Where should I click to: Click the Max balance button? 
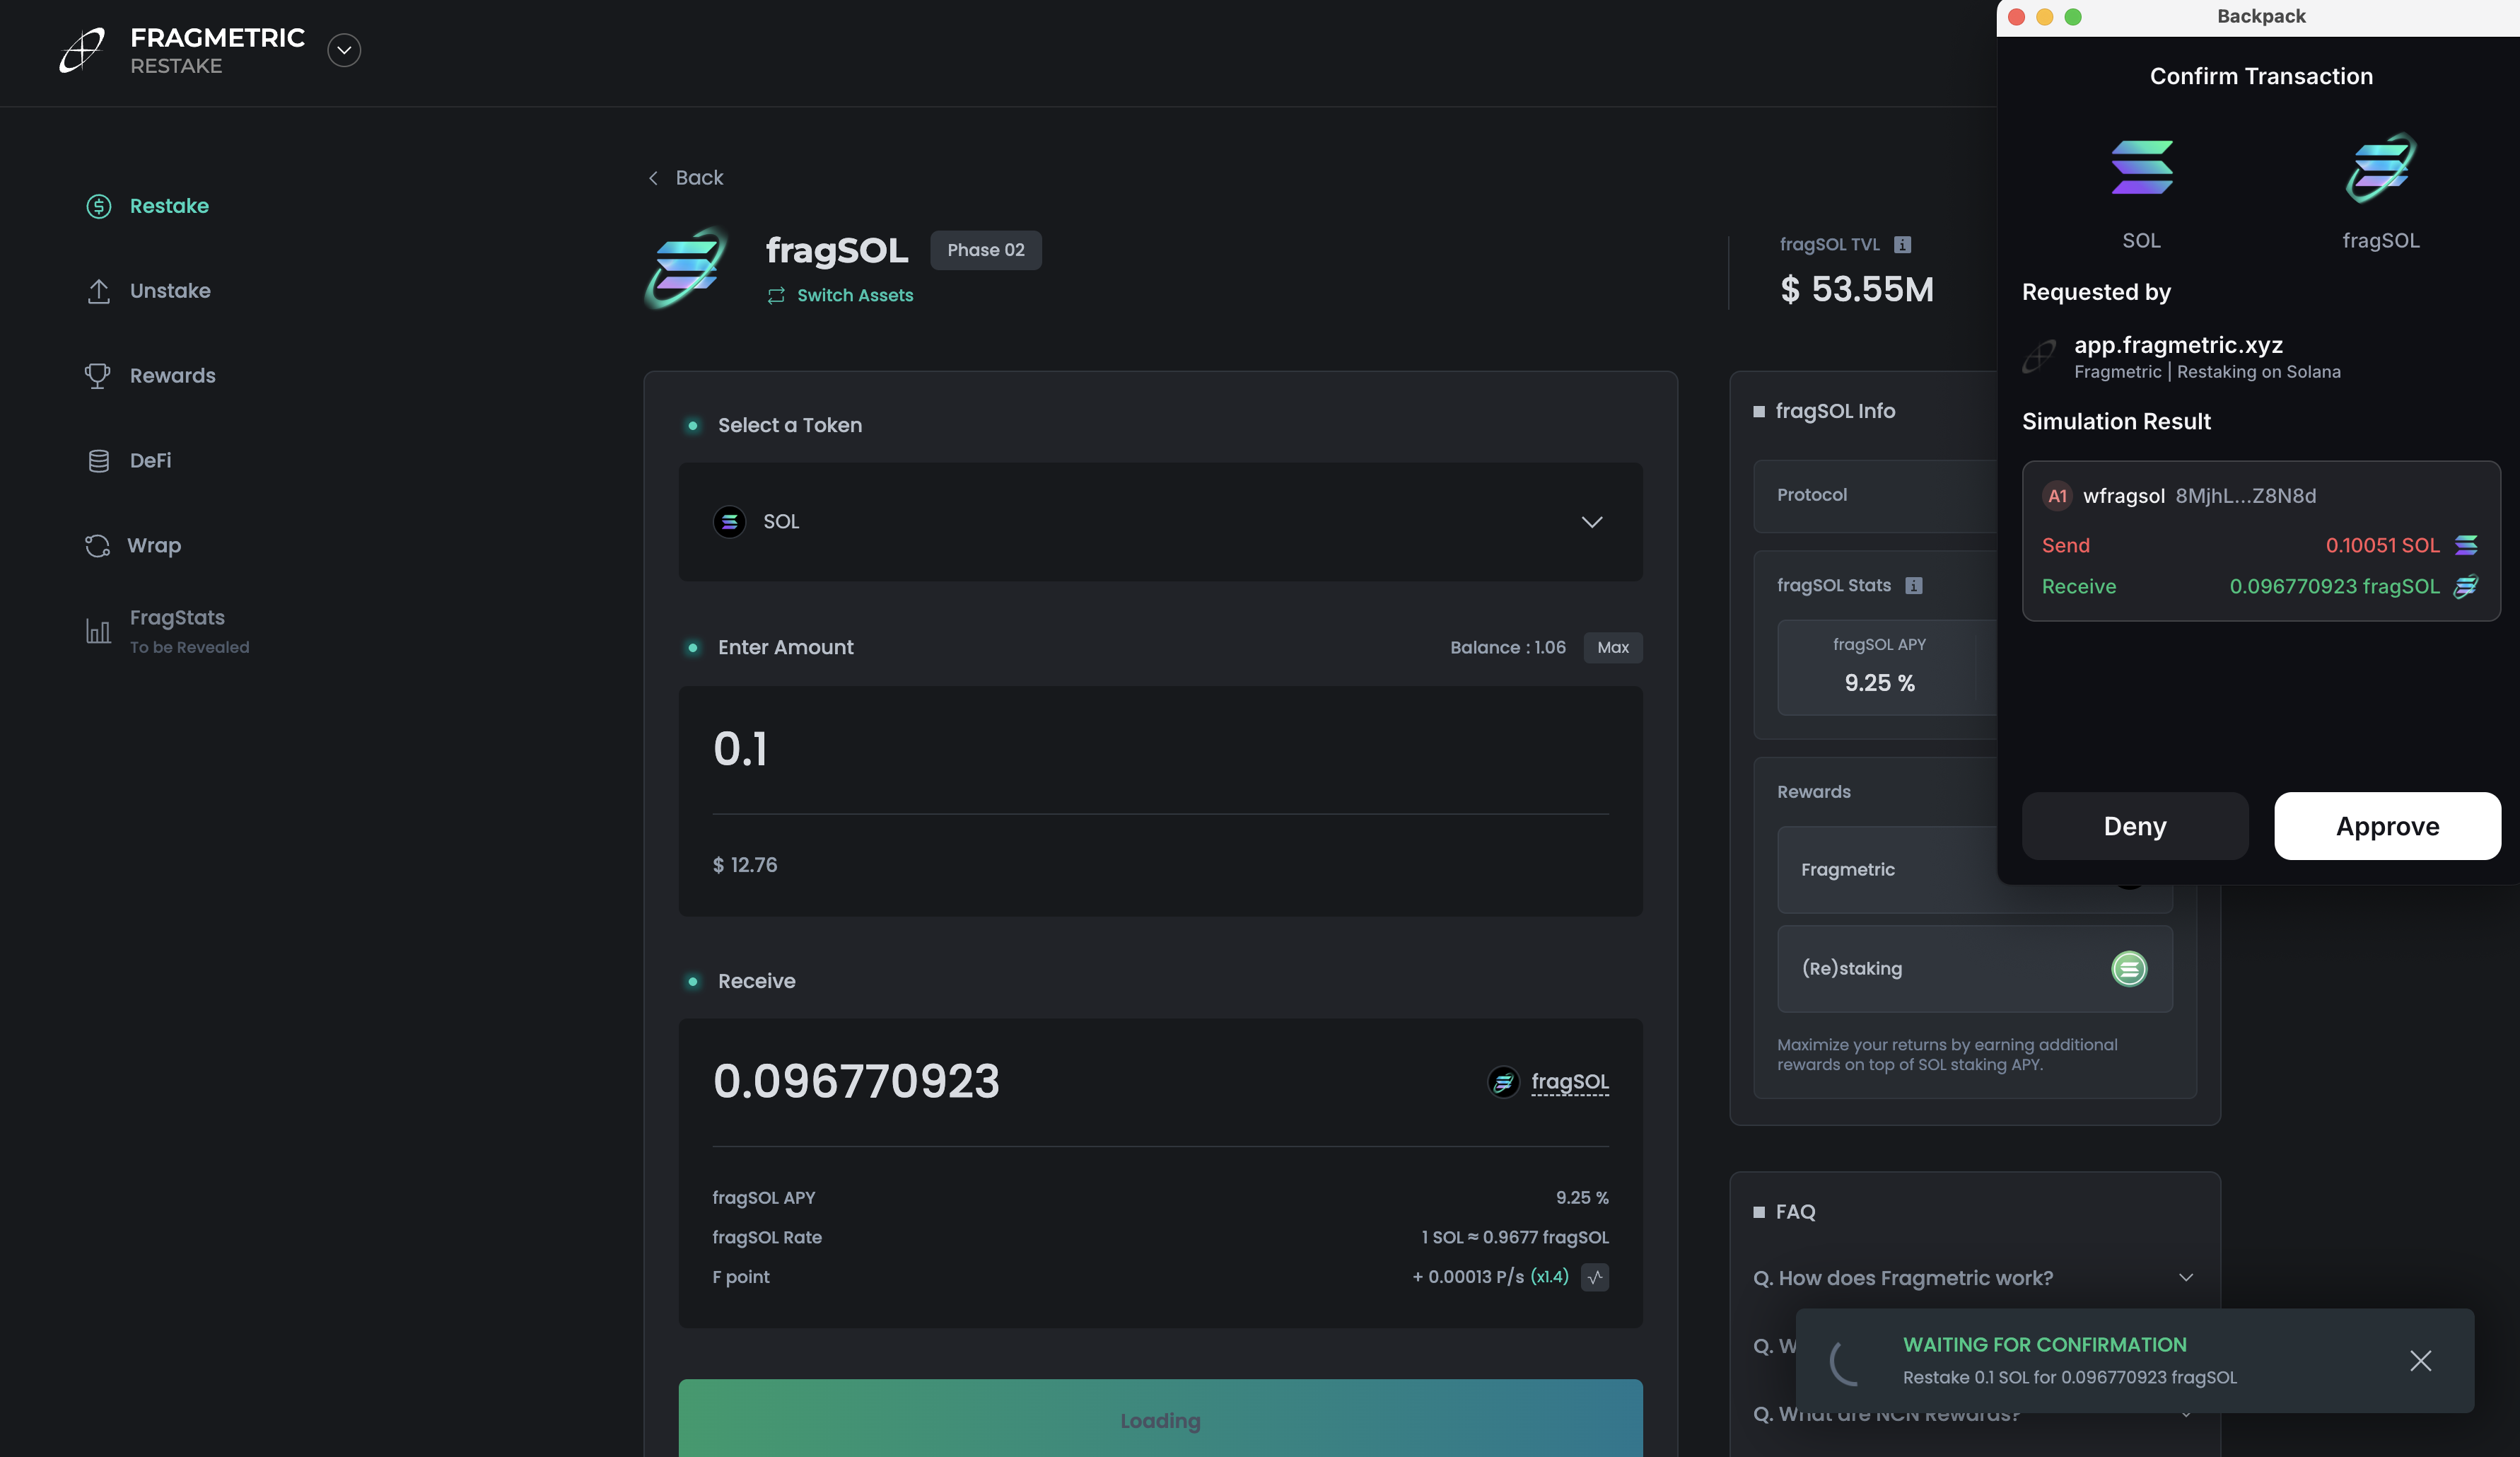coord(1612,647)
